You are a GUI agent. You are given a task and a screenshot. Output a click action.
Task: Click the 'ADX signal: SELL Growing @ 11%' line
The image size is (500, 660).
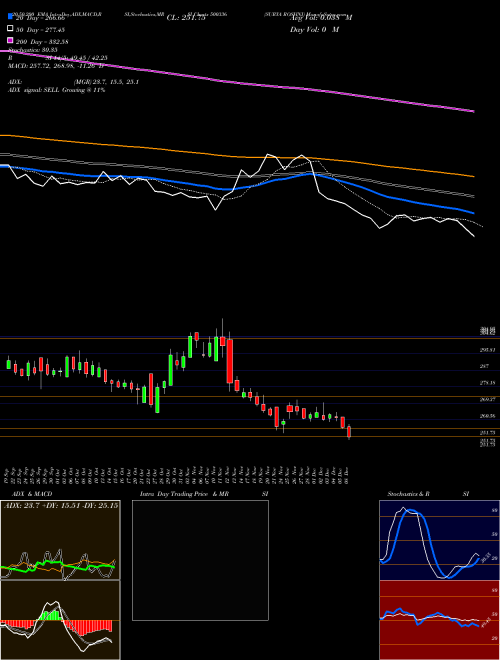[56, 90]
